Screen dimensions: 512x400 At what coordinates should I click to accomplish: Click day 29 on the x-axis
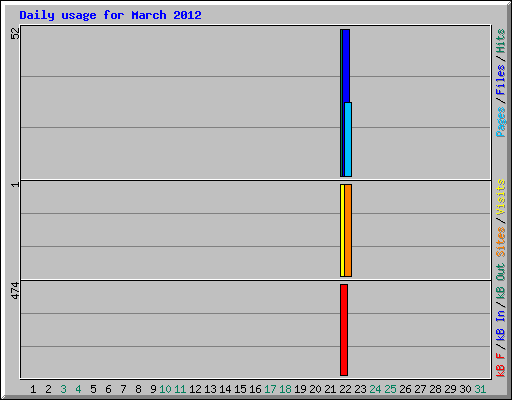(x=450, y=389)
